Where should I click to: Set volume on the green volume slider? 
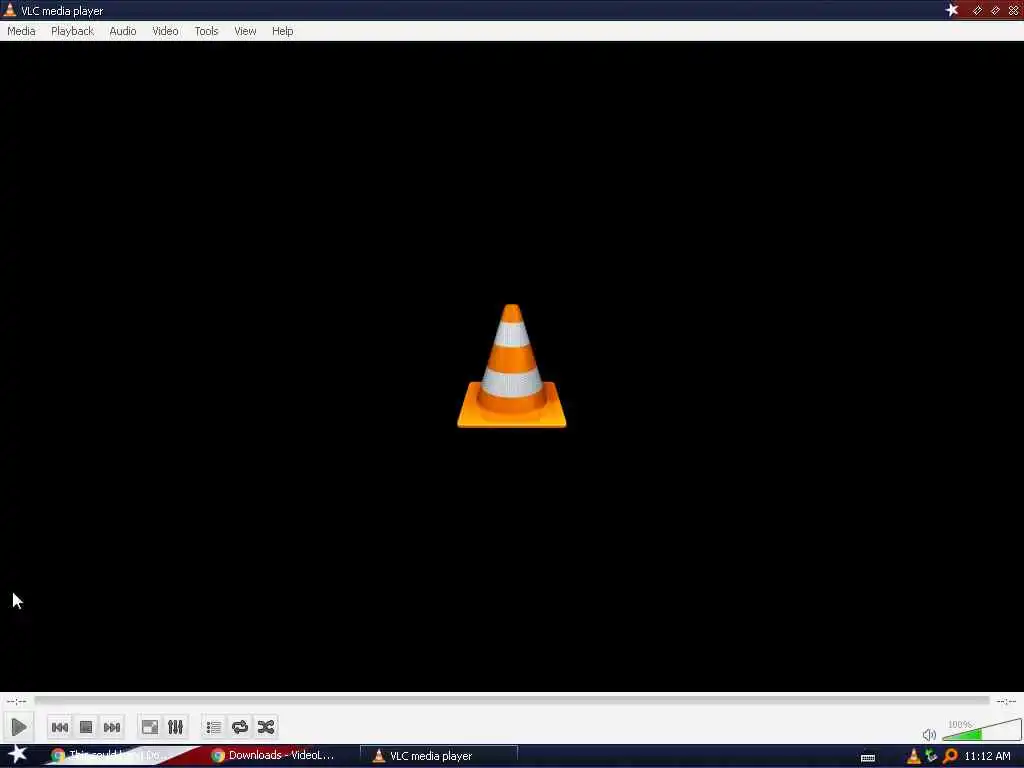click(x=982, y=730)
